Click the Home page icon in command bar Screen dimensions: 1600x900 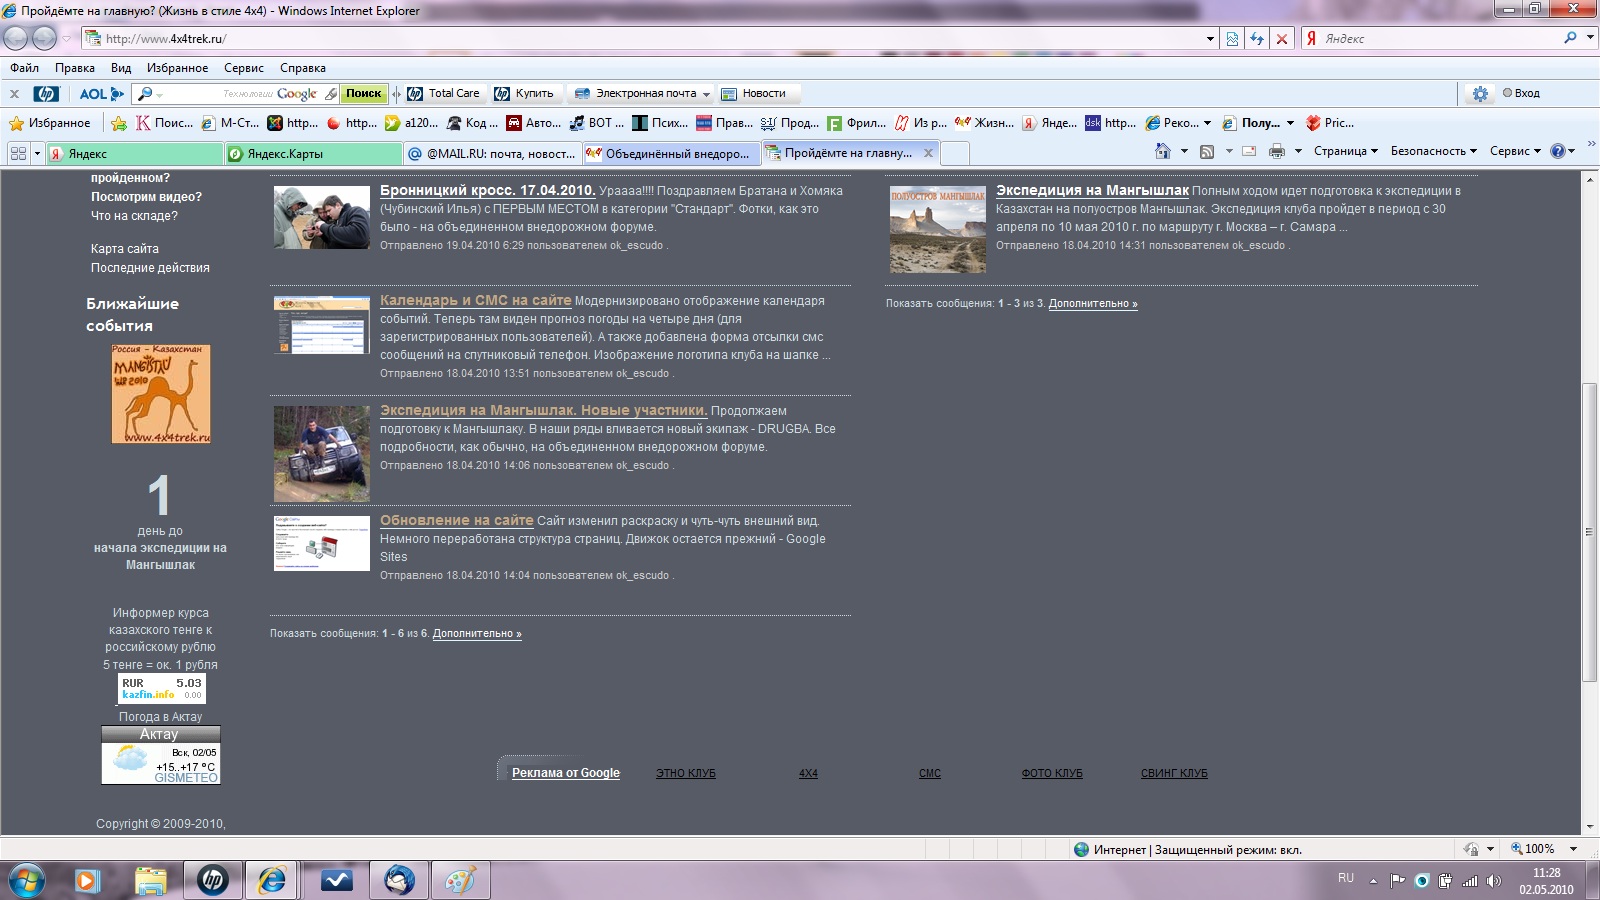tap(1162, 151)
